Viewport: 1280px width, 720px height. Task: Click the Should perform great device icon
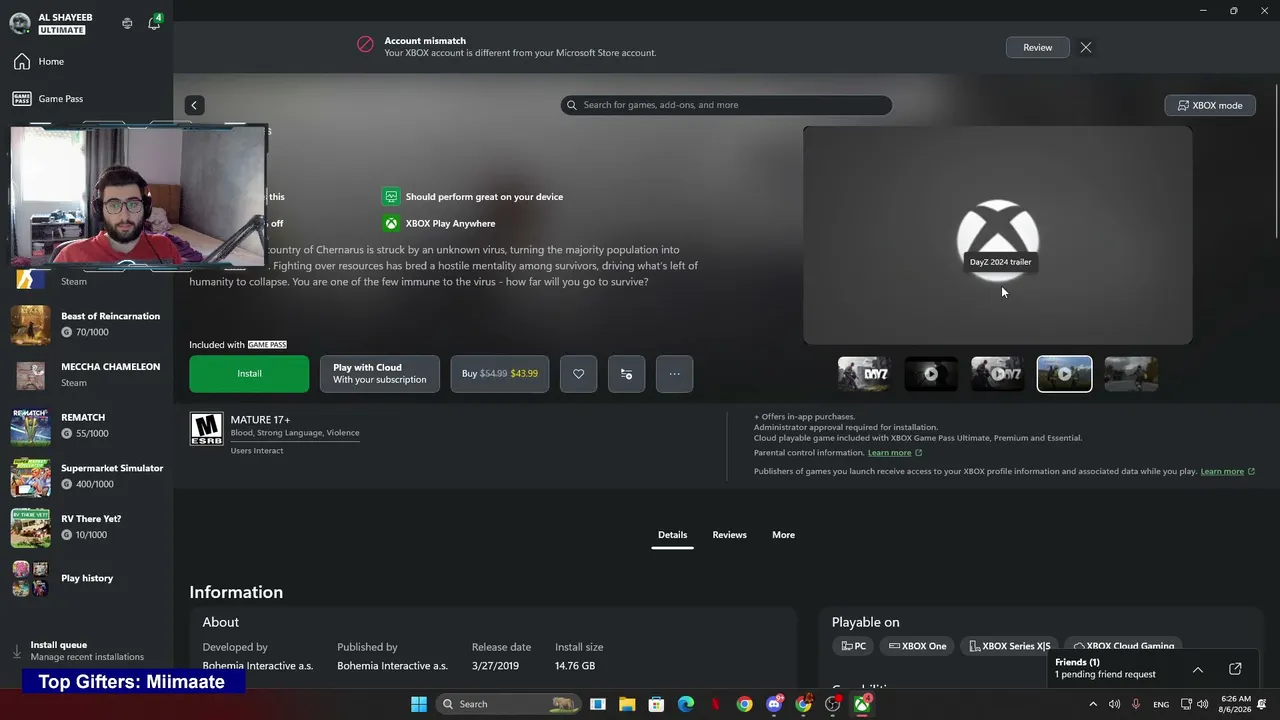click(x=391, y=197)
